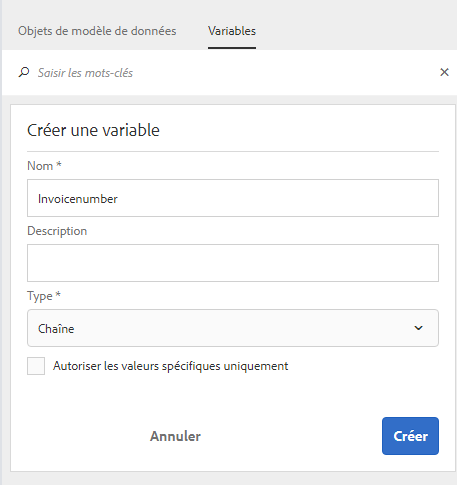The height and width of the screenshot is (485, 457).
Task: Enable Autoriser les valeurs spécifiques uniquement checkbox
Action: point(36,366)
